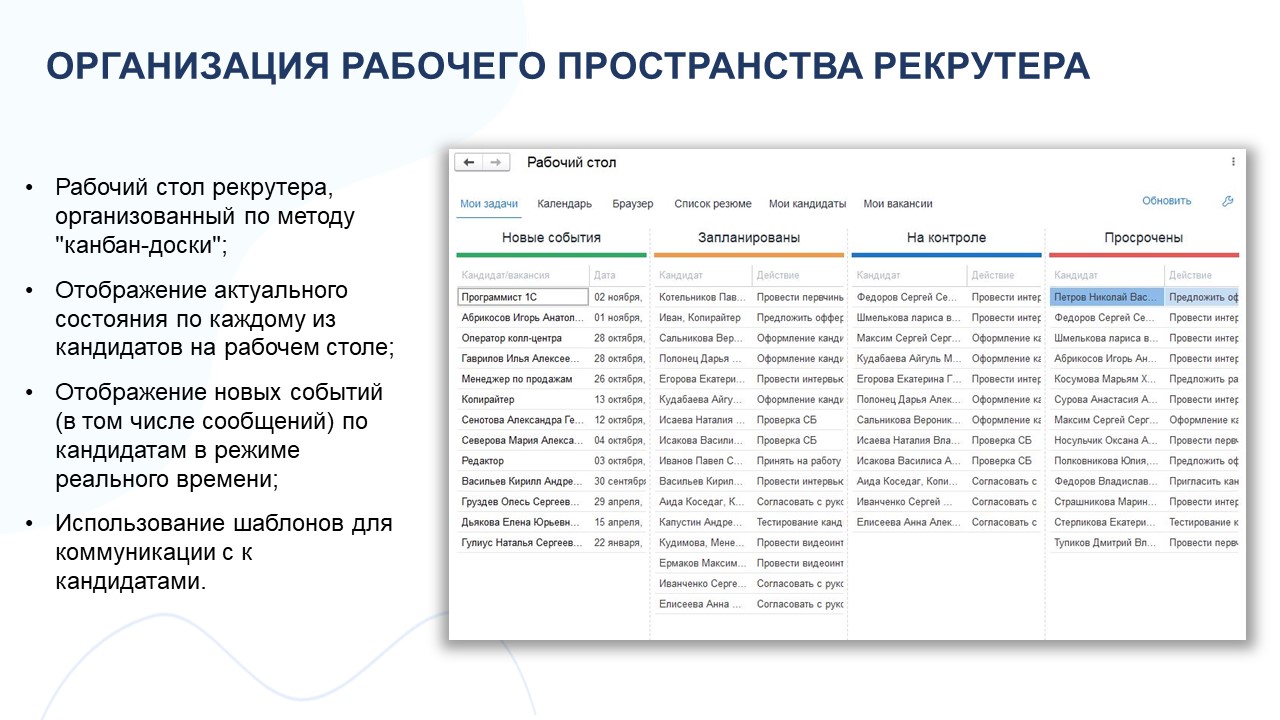Refresh the board via Обновить link
The width and height of the screenshot is (1280, 720).
pos(1165,200)
